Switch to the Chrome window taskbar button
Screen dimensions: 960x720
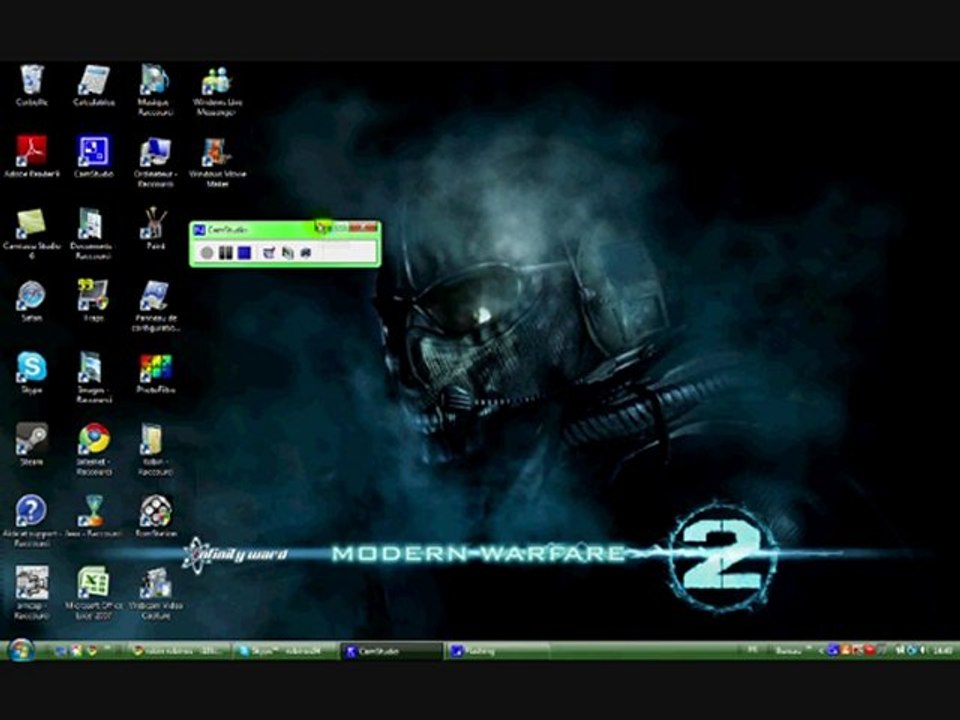pyautogui.click(x=179, y=651)
